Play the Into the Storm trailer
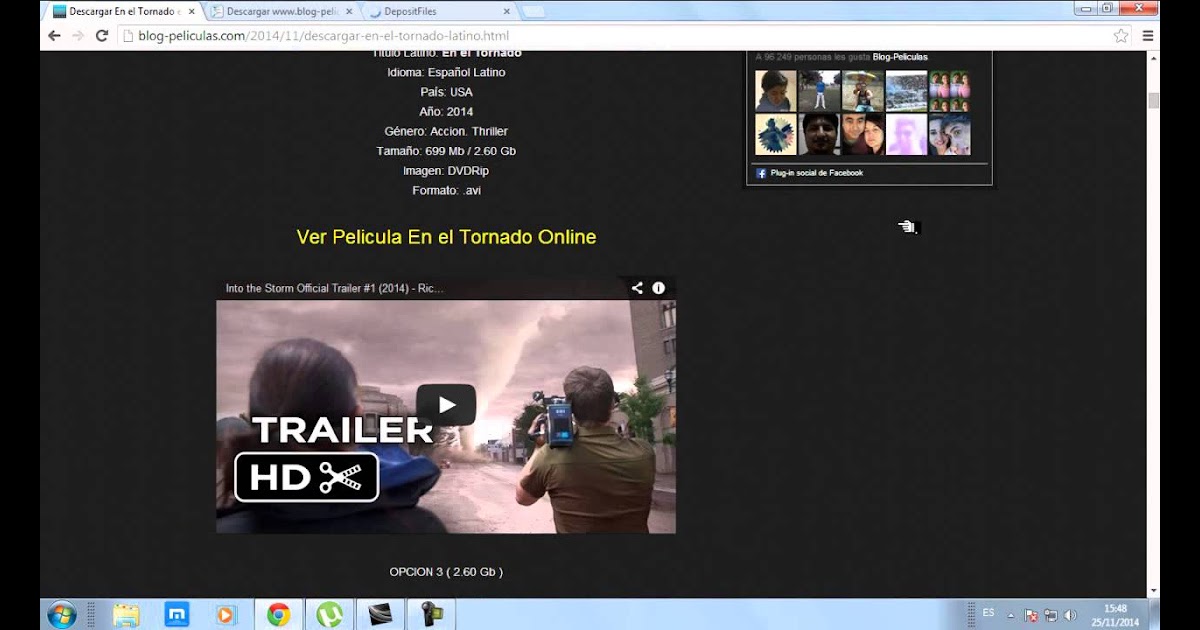The width and height of the screenshot is (1200, 630). 446,405
